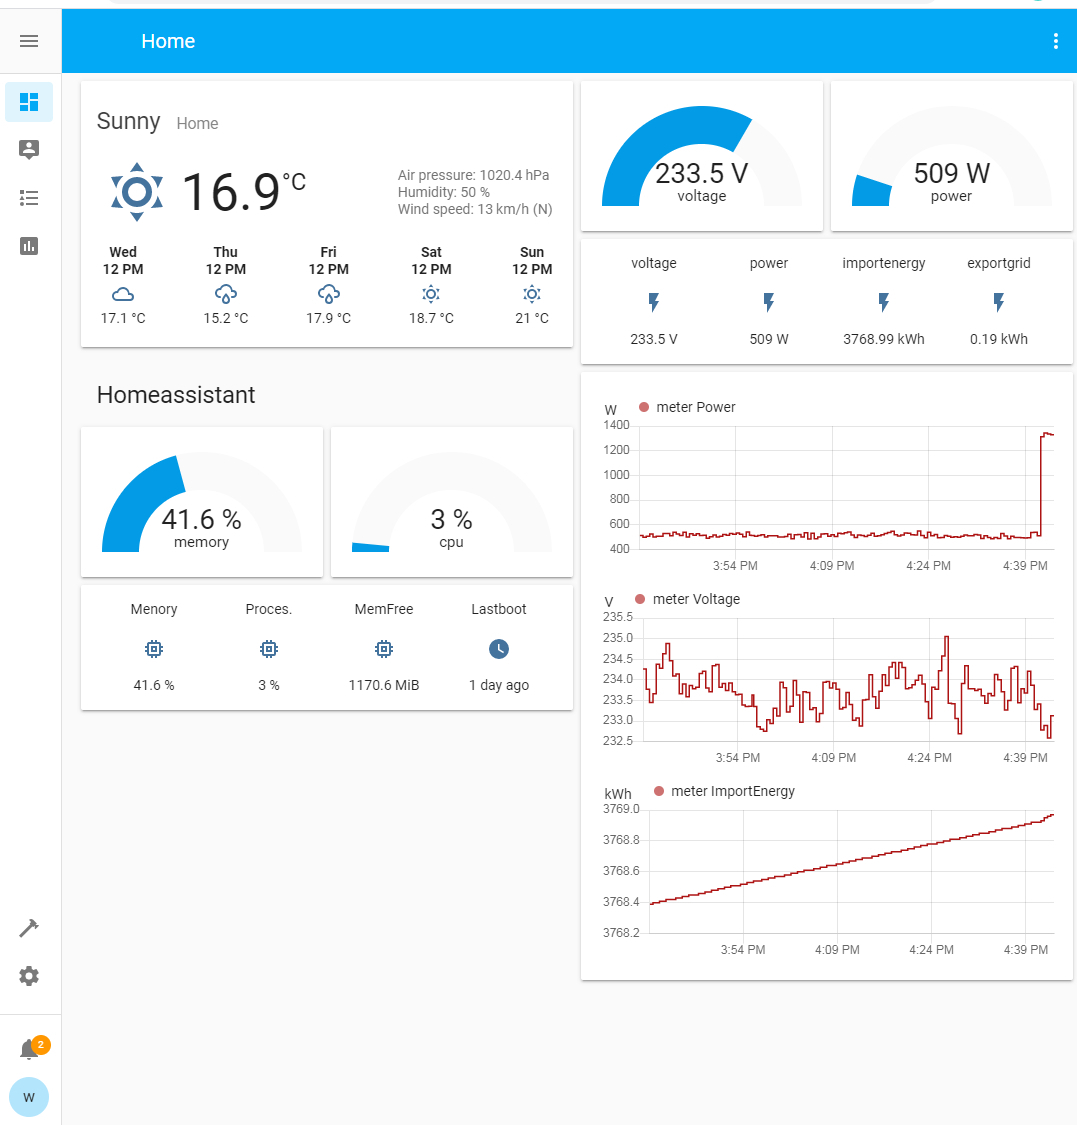Toggle the meter ImportEnergy legend series

click(x=724, y=791)
